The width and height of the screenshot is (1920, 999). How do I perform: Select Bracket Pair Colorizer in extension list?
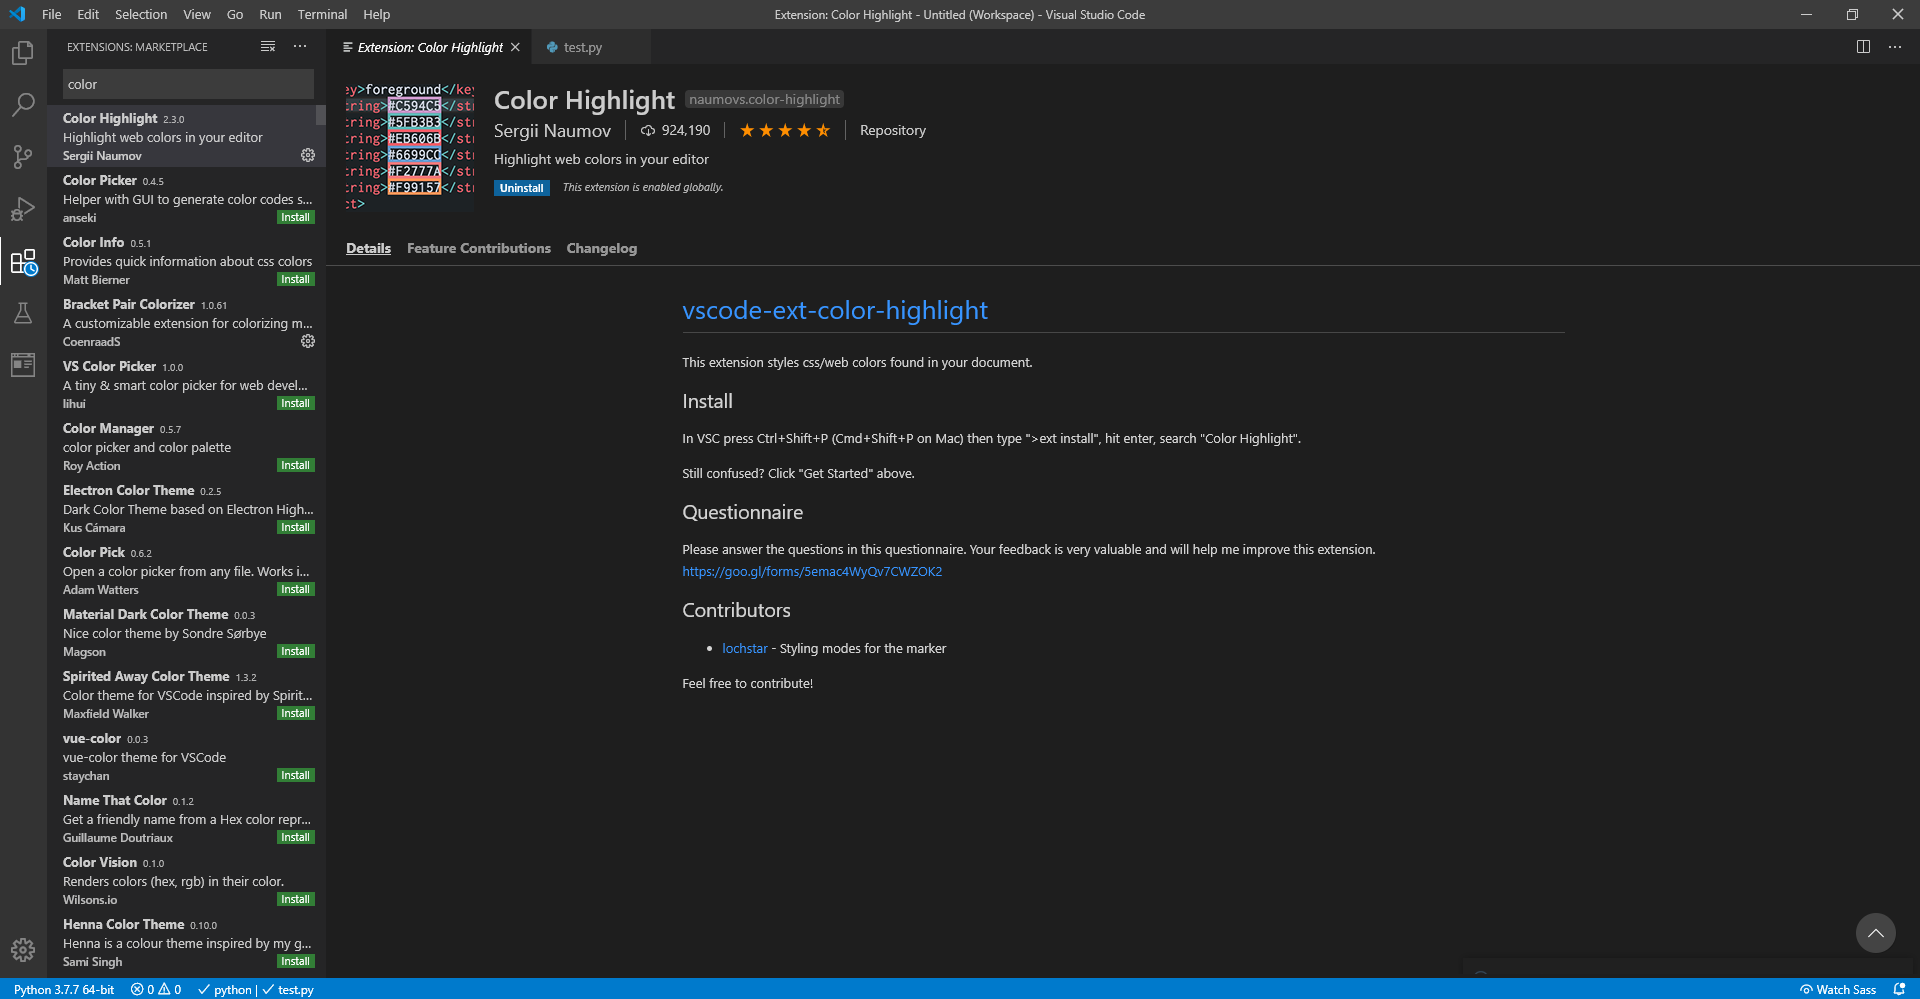point(186,322)
